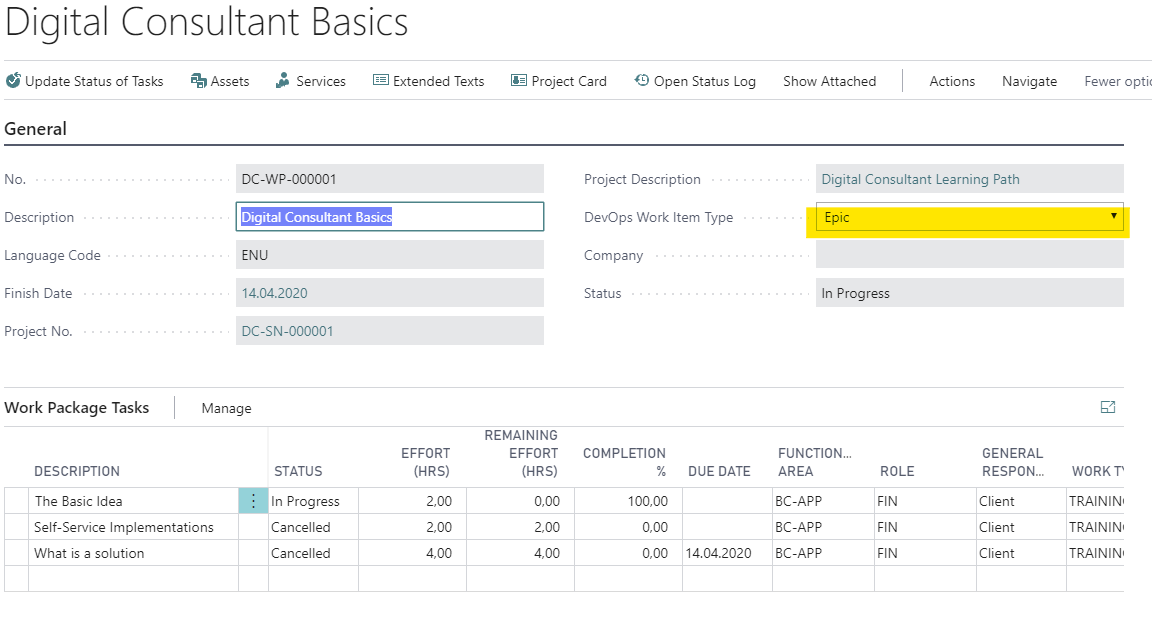Open the DevOps Work Item Type dropdown
The height and width of the screenshot is (626, 1152).
[x=1114, y=217]
